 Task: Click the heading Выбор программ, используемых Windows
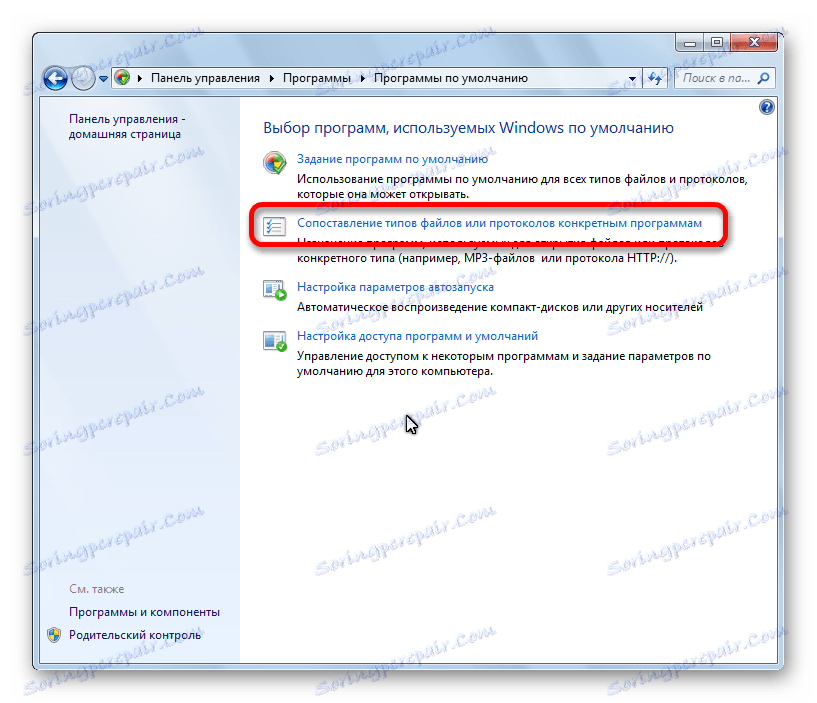[x=468, y=128]
